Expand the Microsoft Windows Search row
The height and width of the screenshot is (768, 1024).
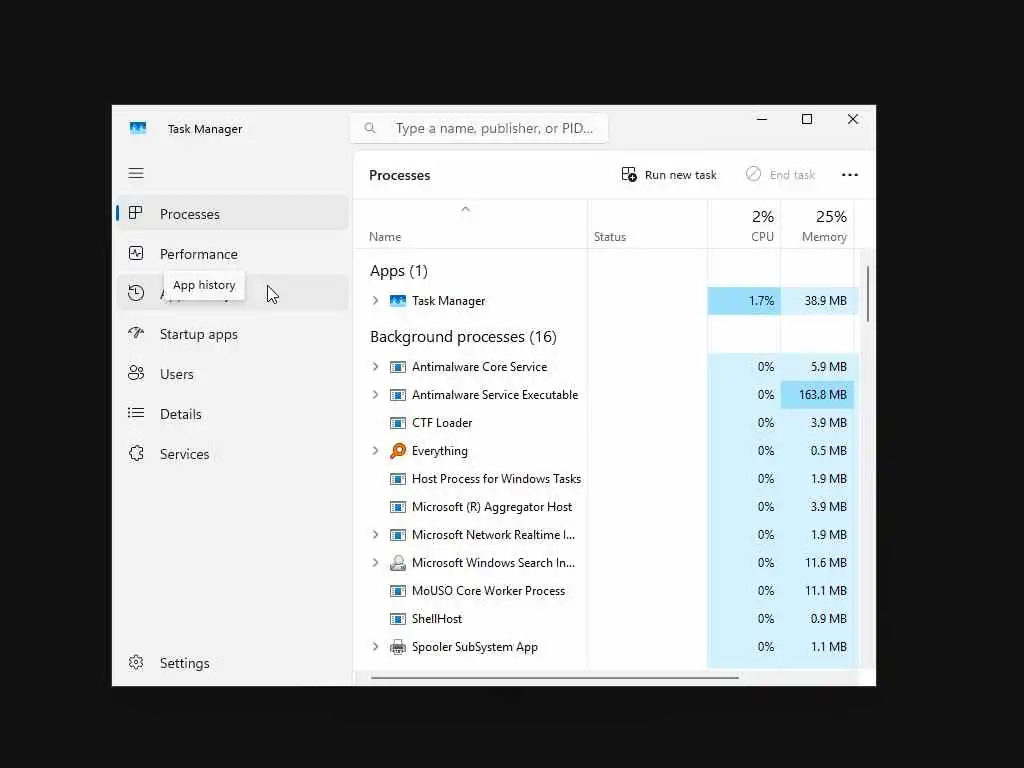click(x=376, y=562)
